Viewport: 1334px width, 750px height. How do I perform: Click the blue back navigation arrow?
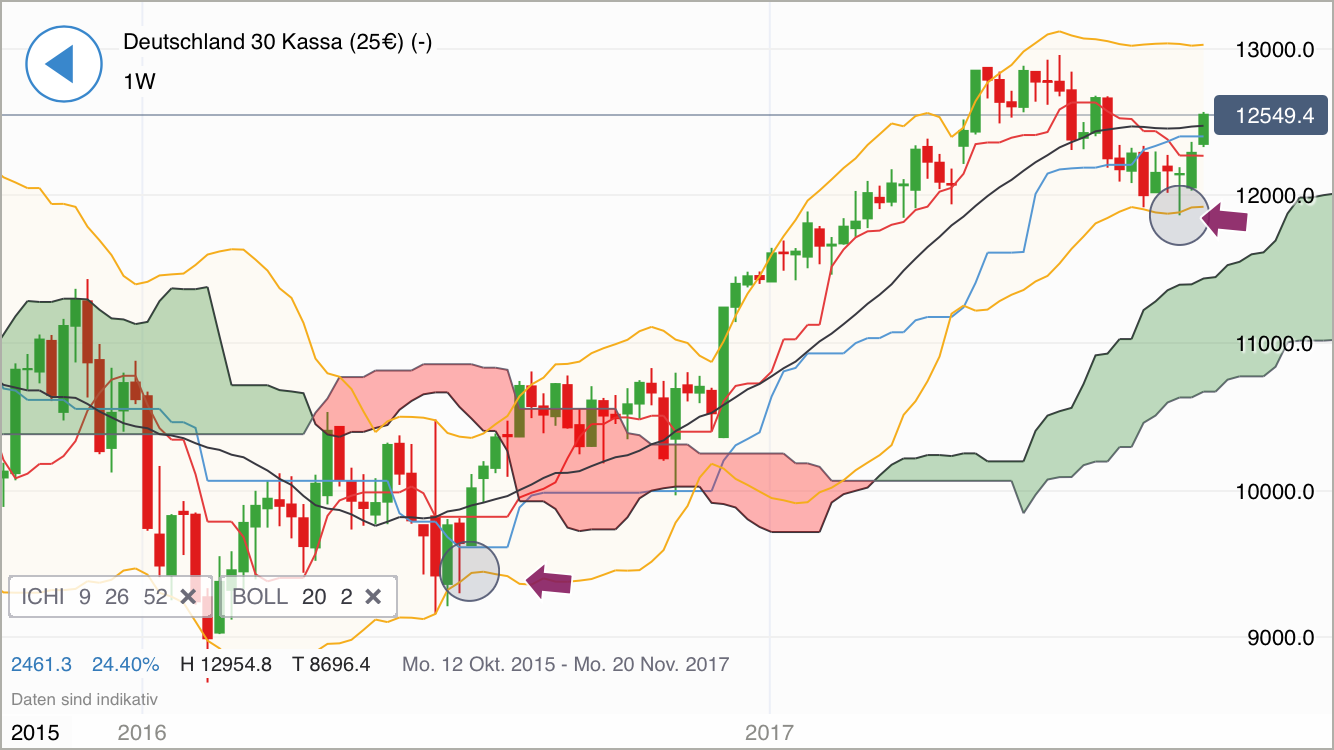pos(63,63)
